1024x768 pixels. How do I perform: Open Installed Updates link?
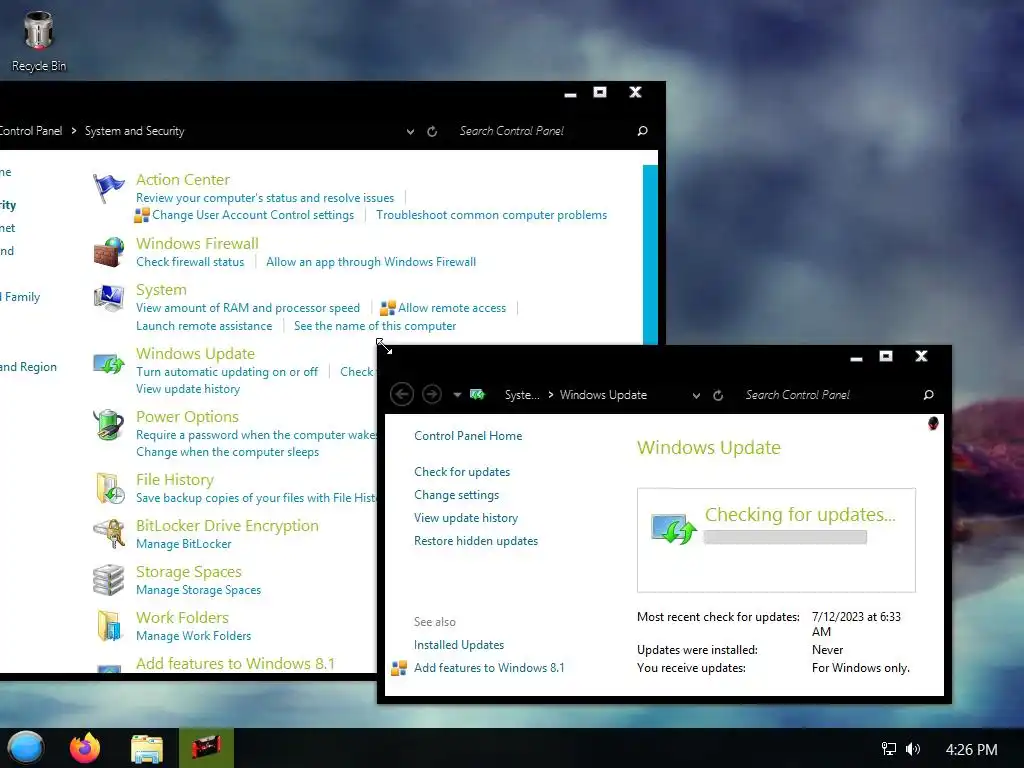458,645
